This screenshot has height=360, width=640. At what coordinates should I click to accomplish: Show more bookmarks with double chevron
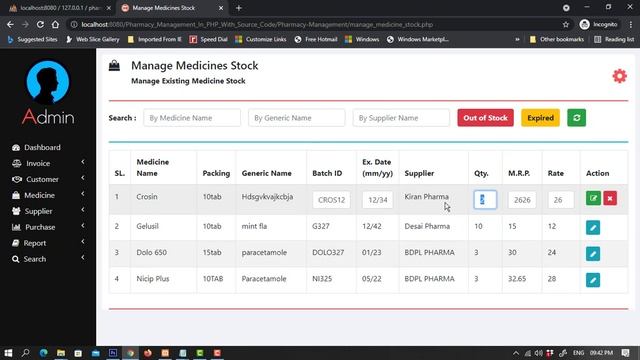tap(517, 40)
